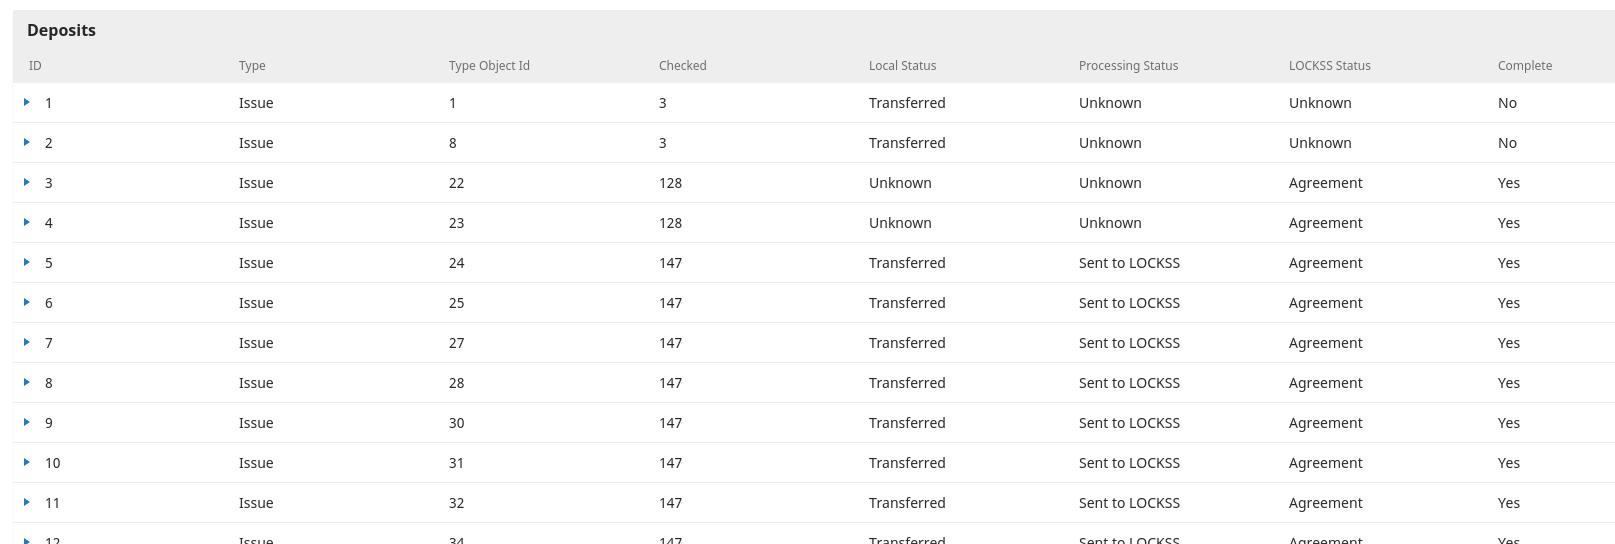Click the Type column header
Image resolution: width=1615 pixels, height=544 pixels.
pos(252,66)
